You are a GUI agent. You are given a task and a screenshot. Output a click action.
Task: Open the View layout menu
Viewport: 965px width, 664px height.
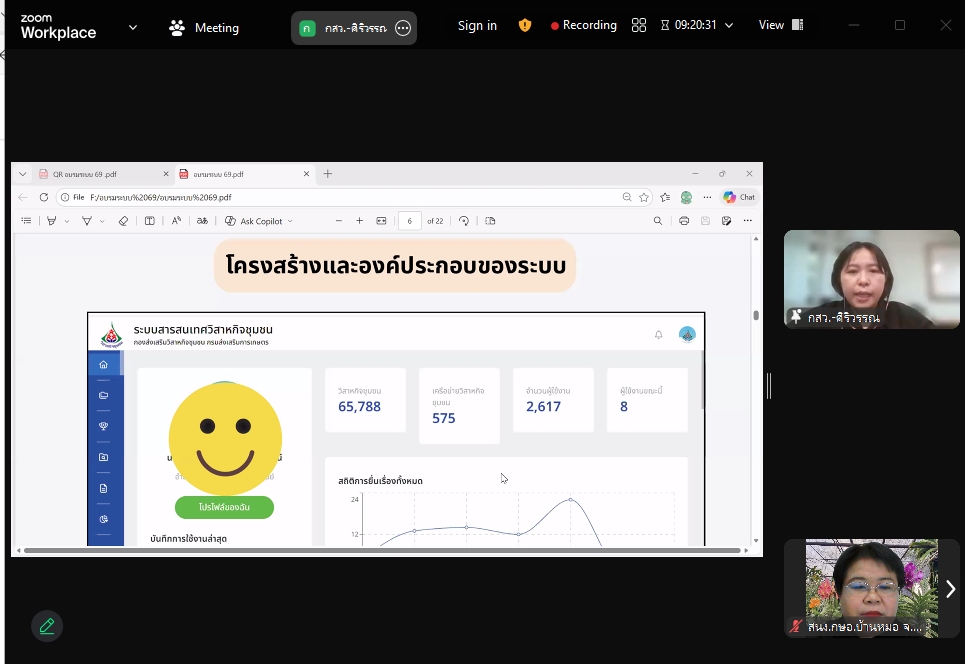pos(780,26)
